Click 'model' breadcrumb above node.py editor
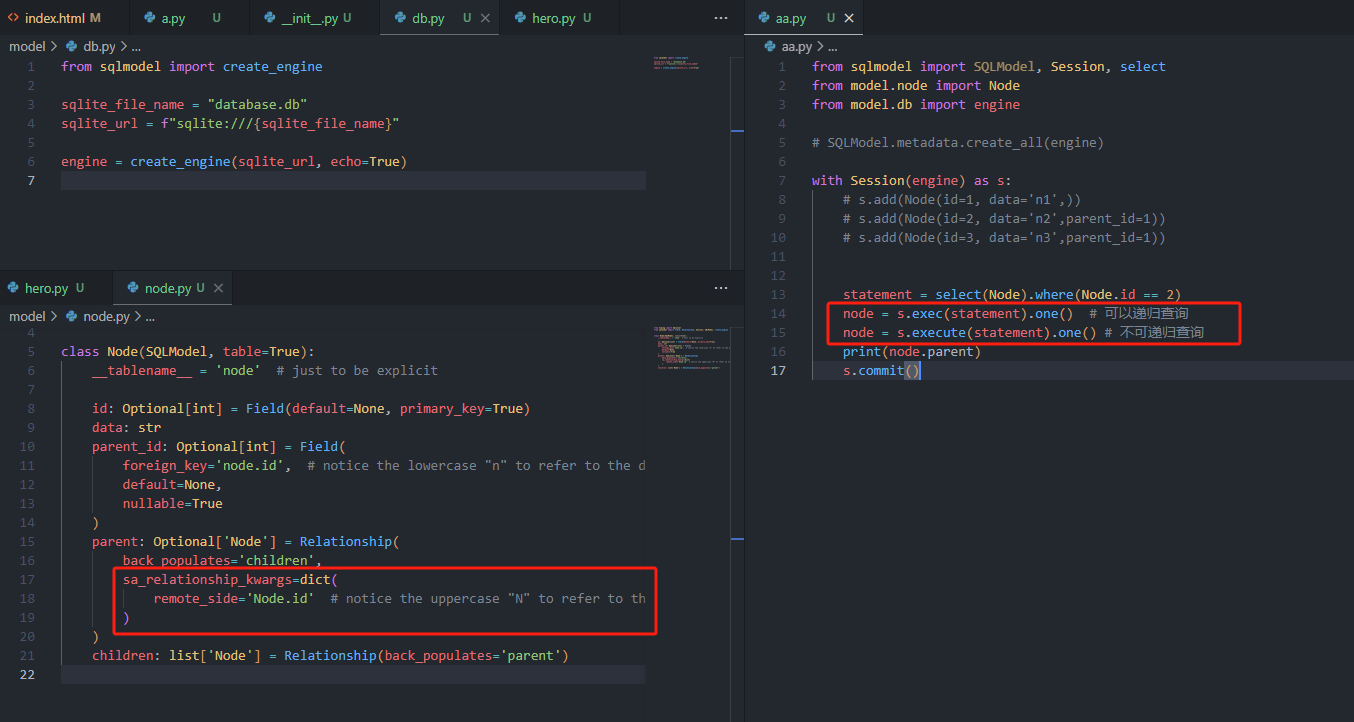The image size is (1354, 722). pos(27,316)
